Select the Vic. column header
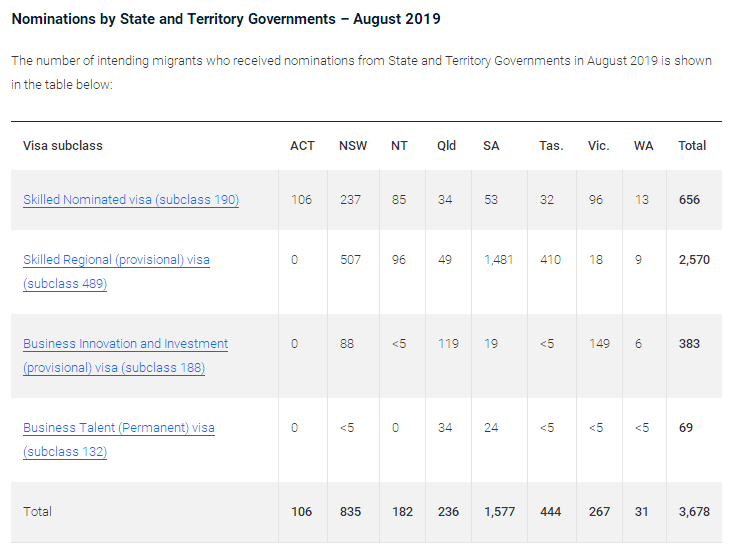Image resolution: width=734 pixels, height=550 pixels. 599,146
